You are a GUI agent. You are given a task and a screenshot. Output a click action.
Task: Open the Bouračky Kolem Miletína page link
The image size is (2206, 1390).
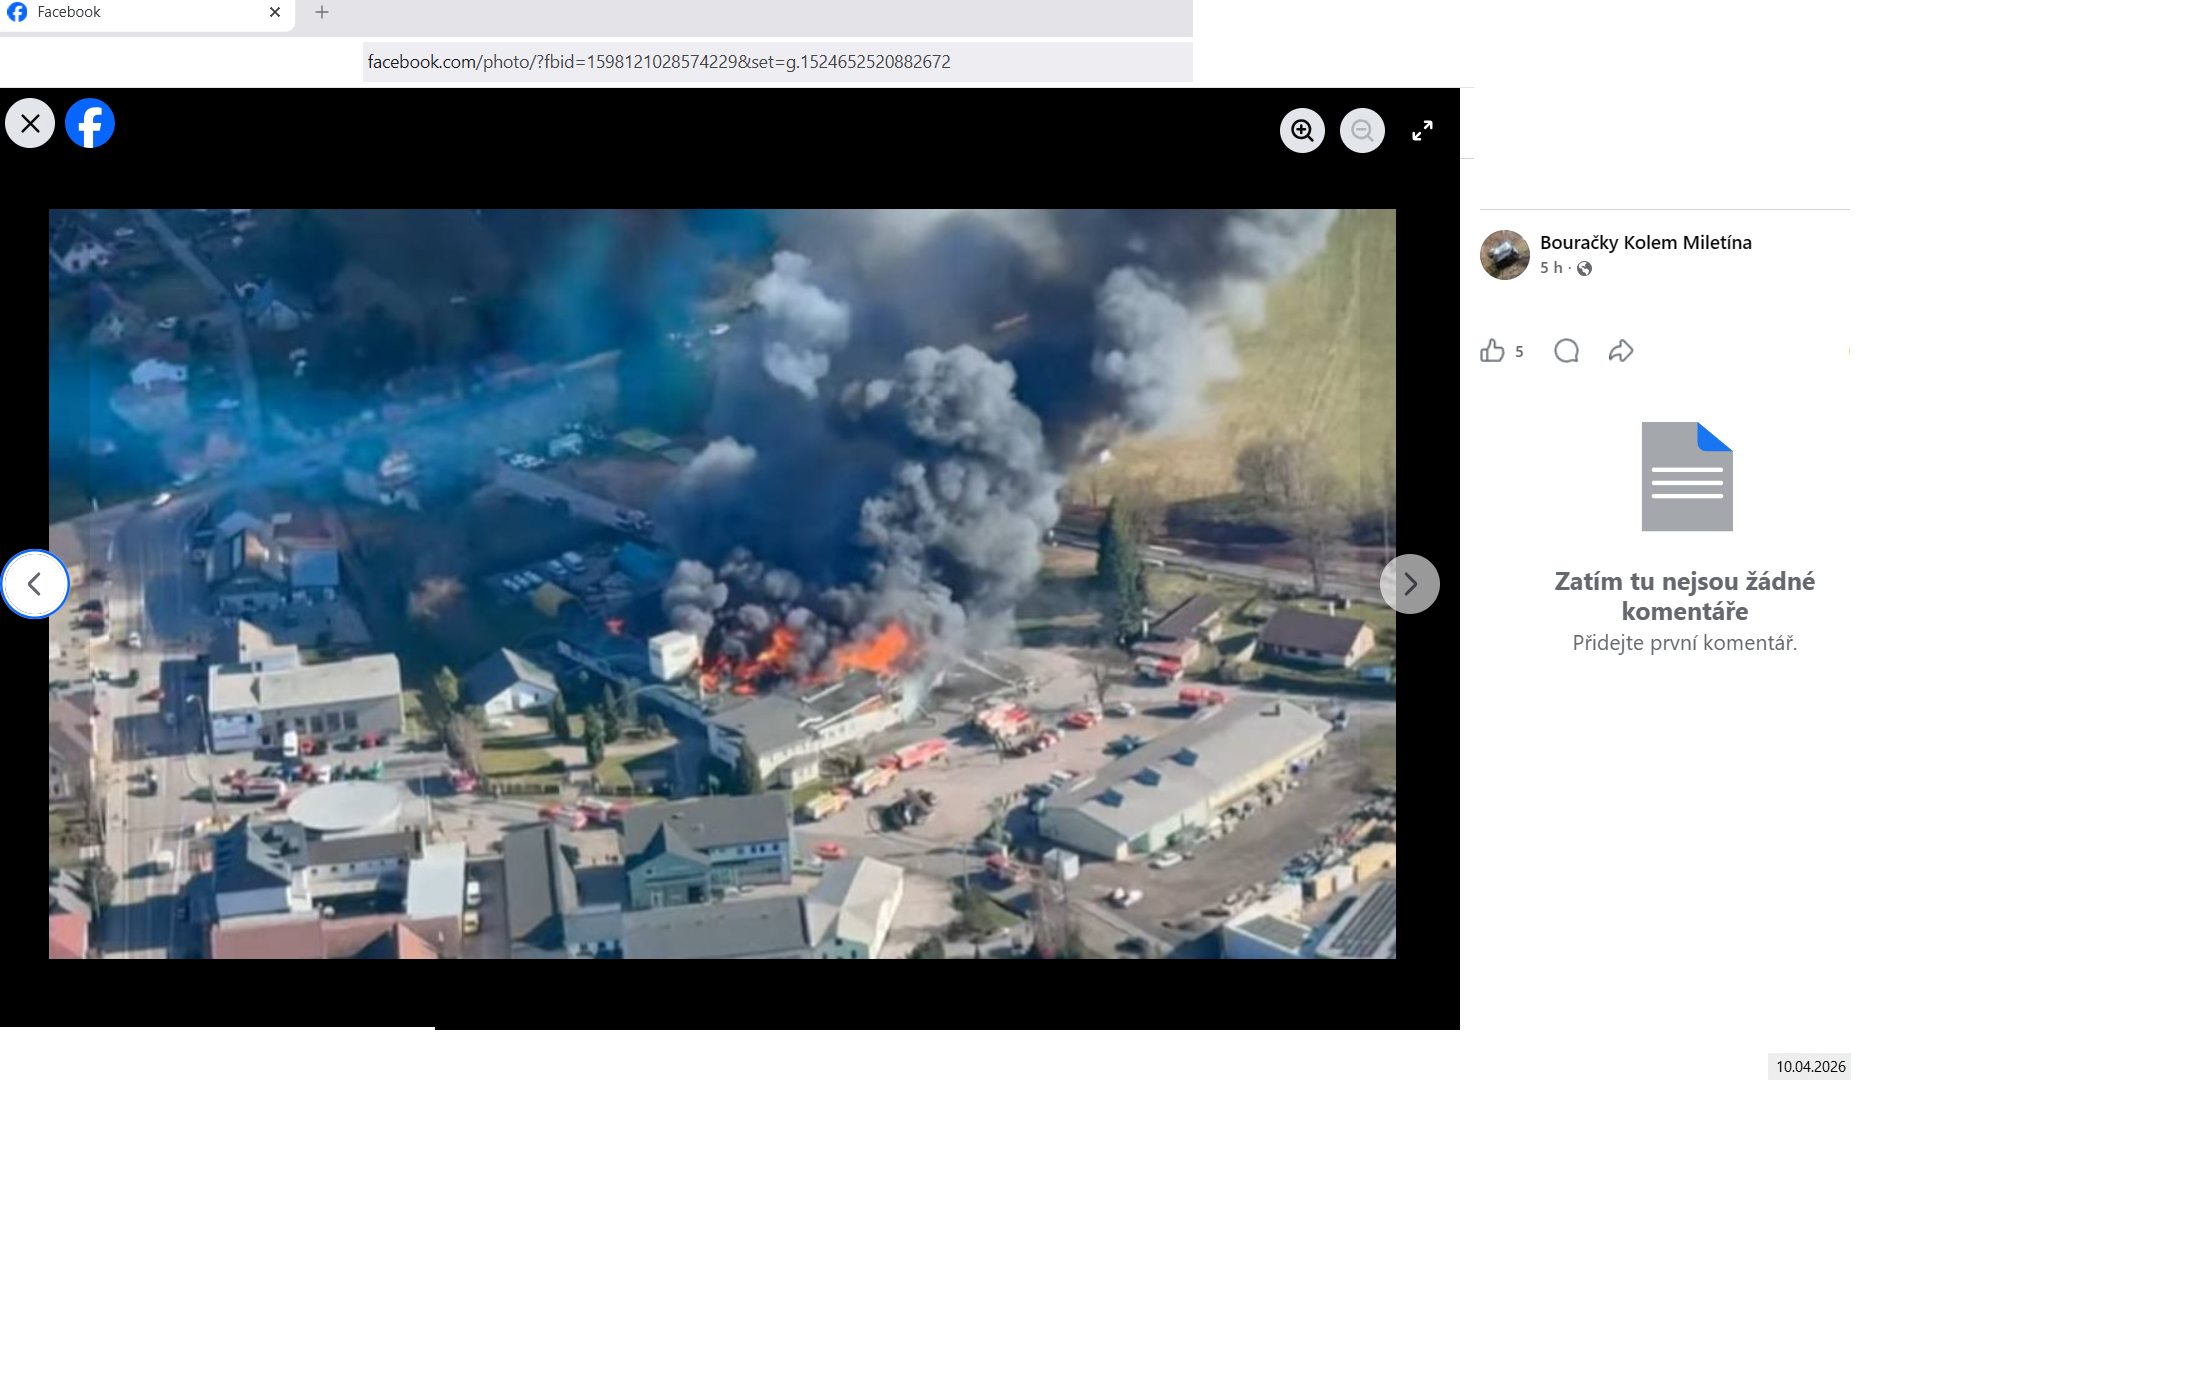click(x=1645, y=242)
